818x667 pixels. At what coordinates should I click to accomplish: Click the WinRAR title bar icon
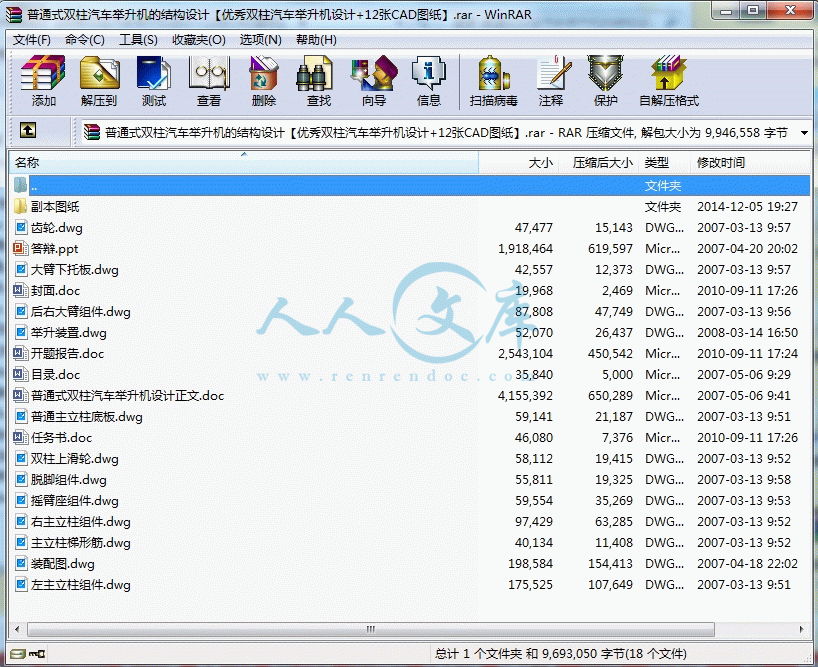[14, 14]
